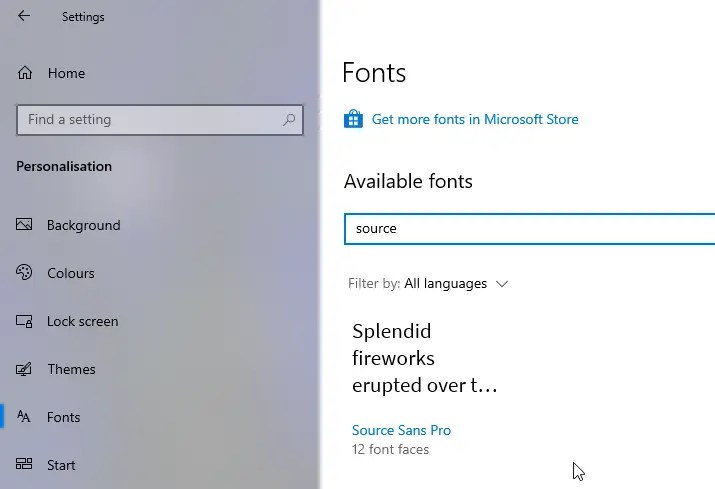715x489 pixels.
Task: Click the Background picture icon
Action: (24, 224)
